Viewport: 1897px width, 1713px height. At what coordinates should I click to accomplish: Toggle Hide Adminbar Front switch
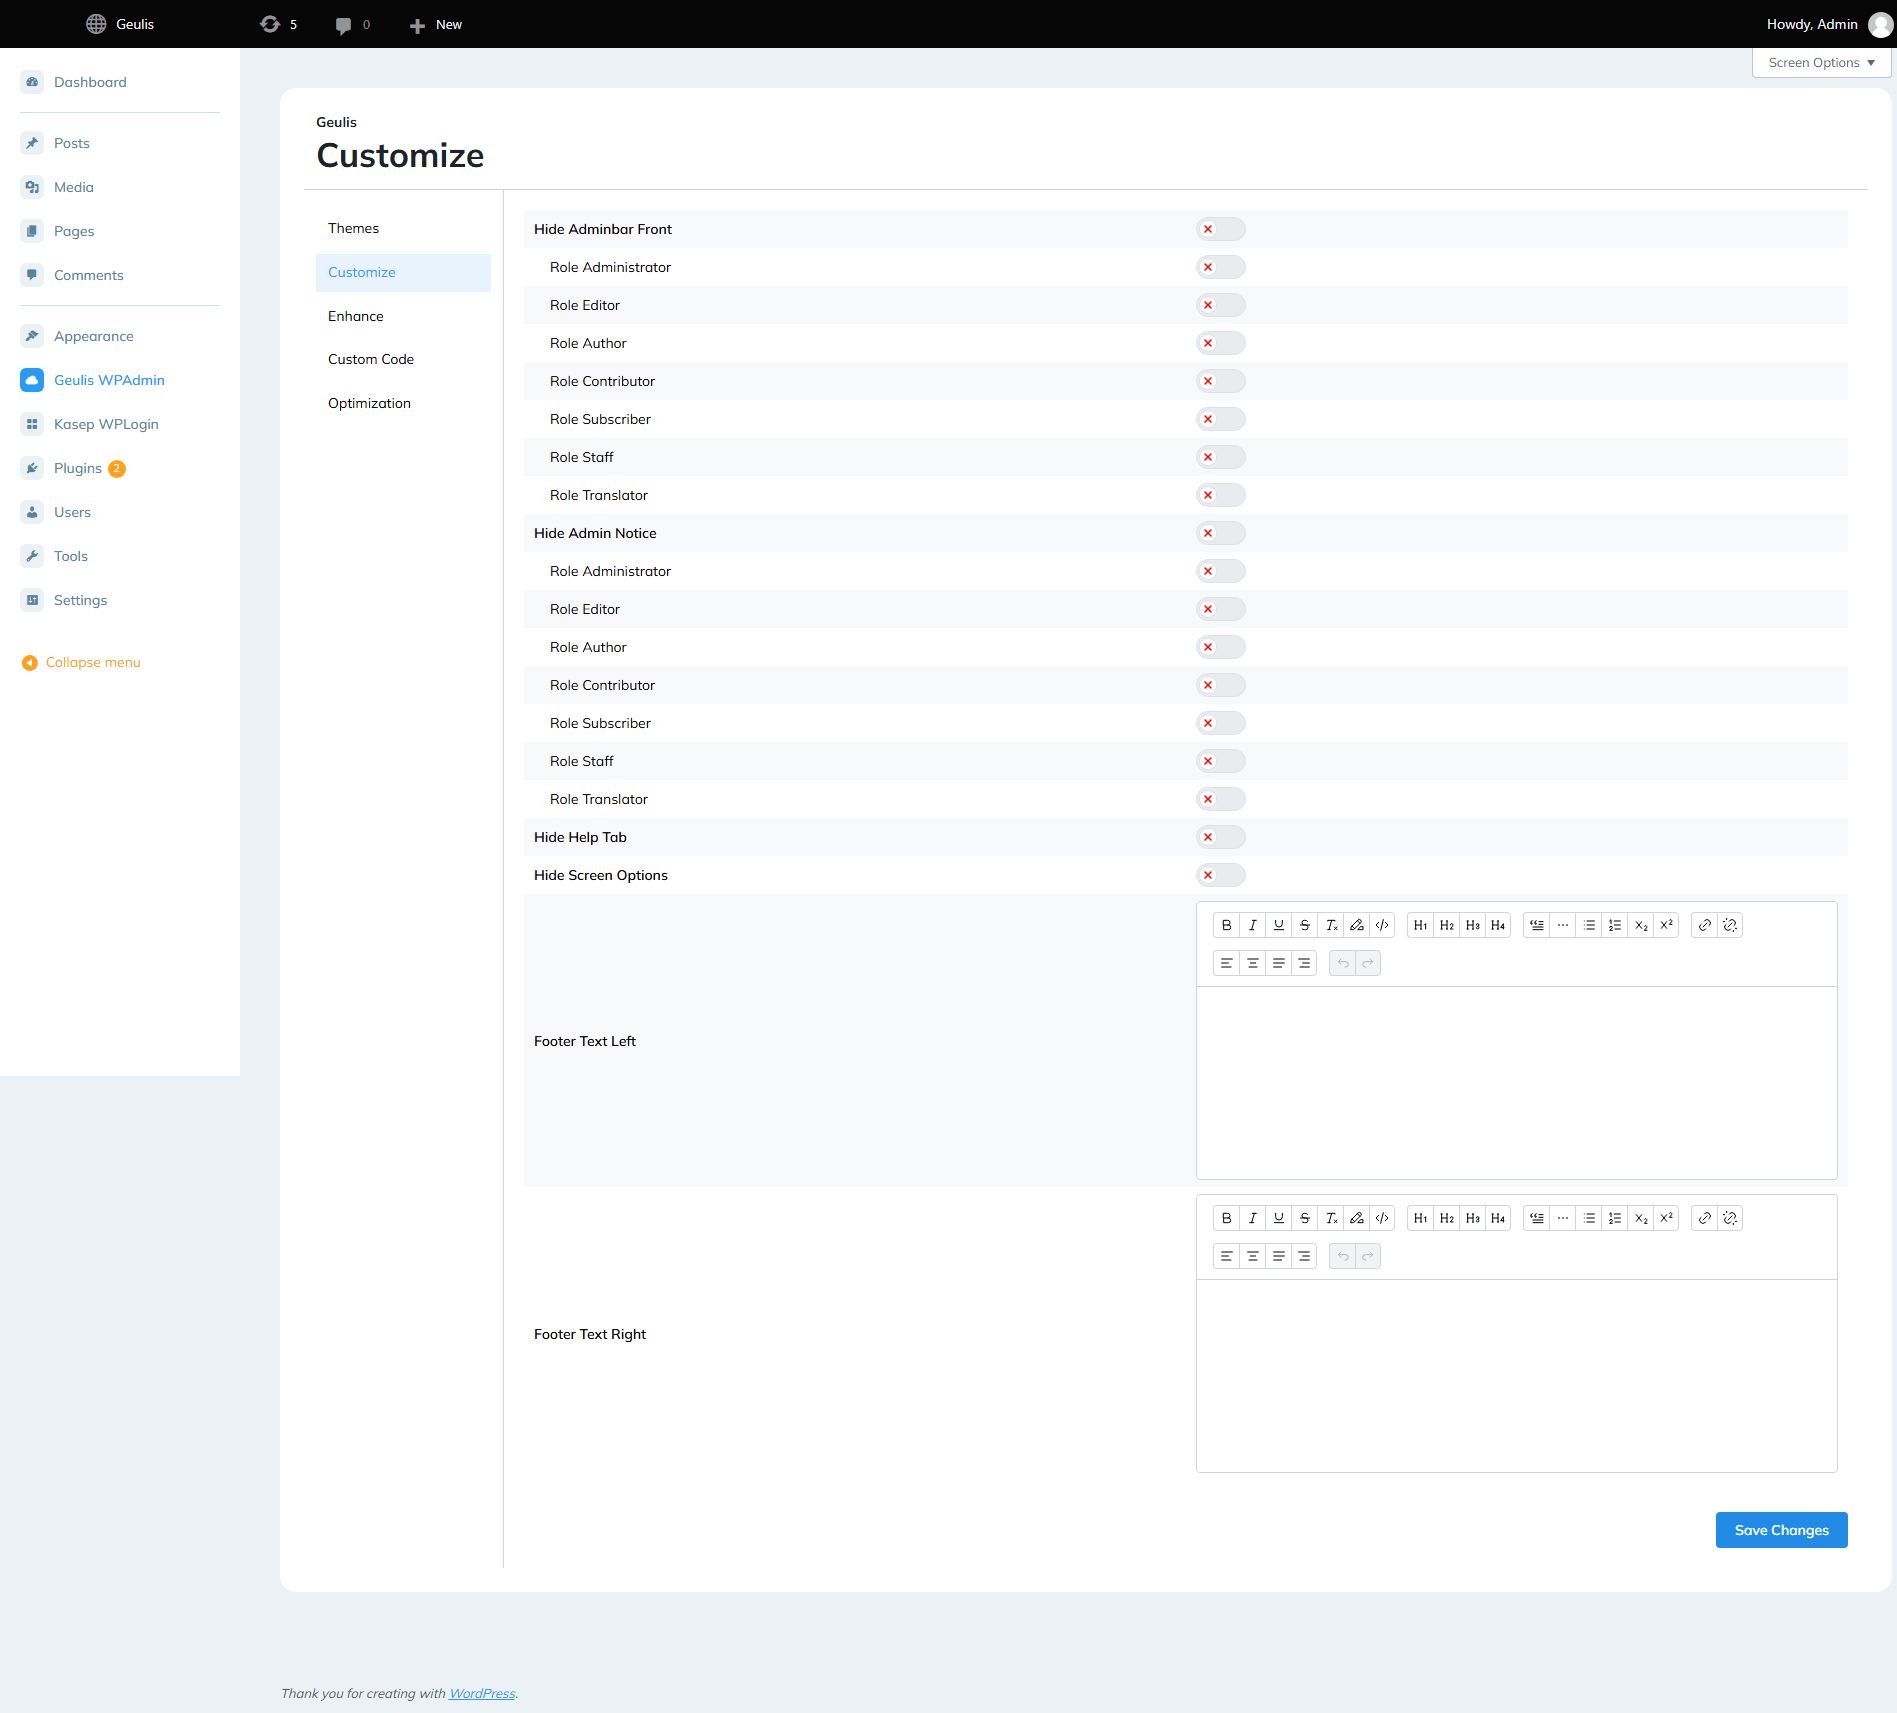click(1220, 229)
